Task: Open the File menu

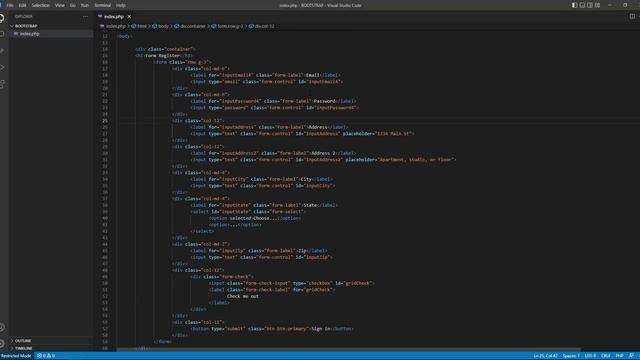Action: coord(10,5)
